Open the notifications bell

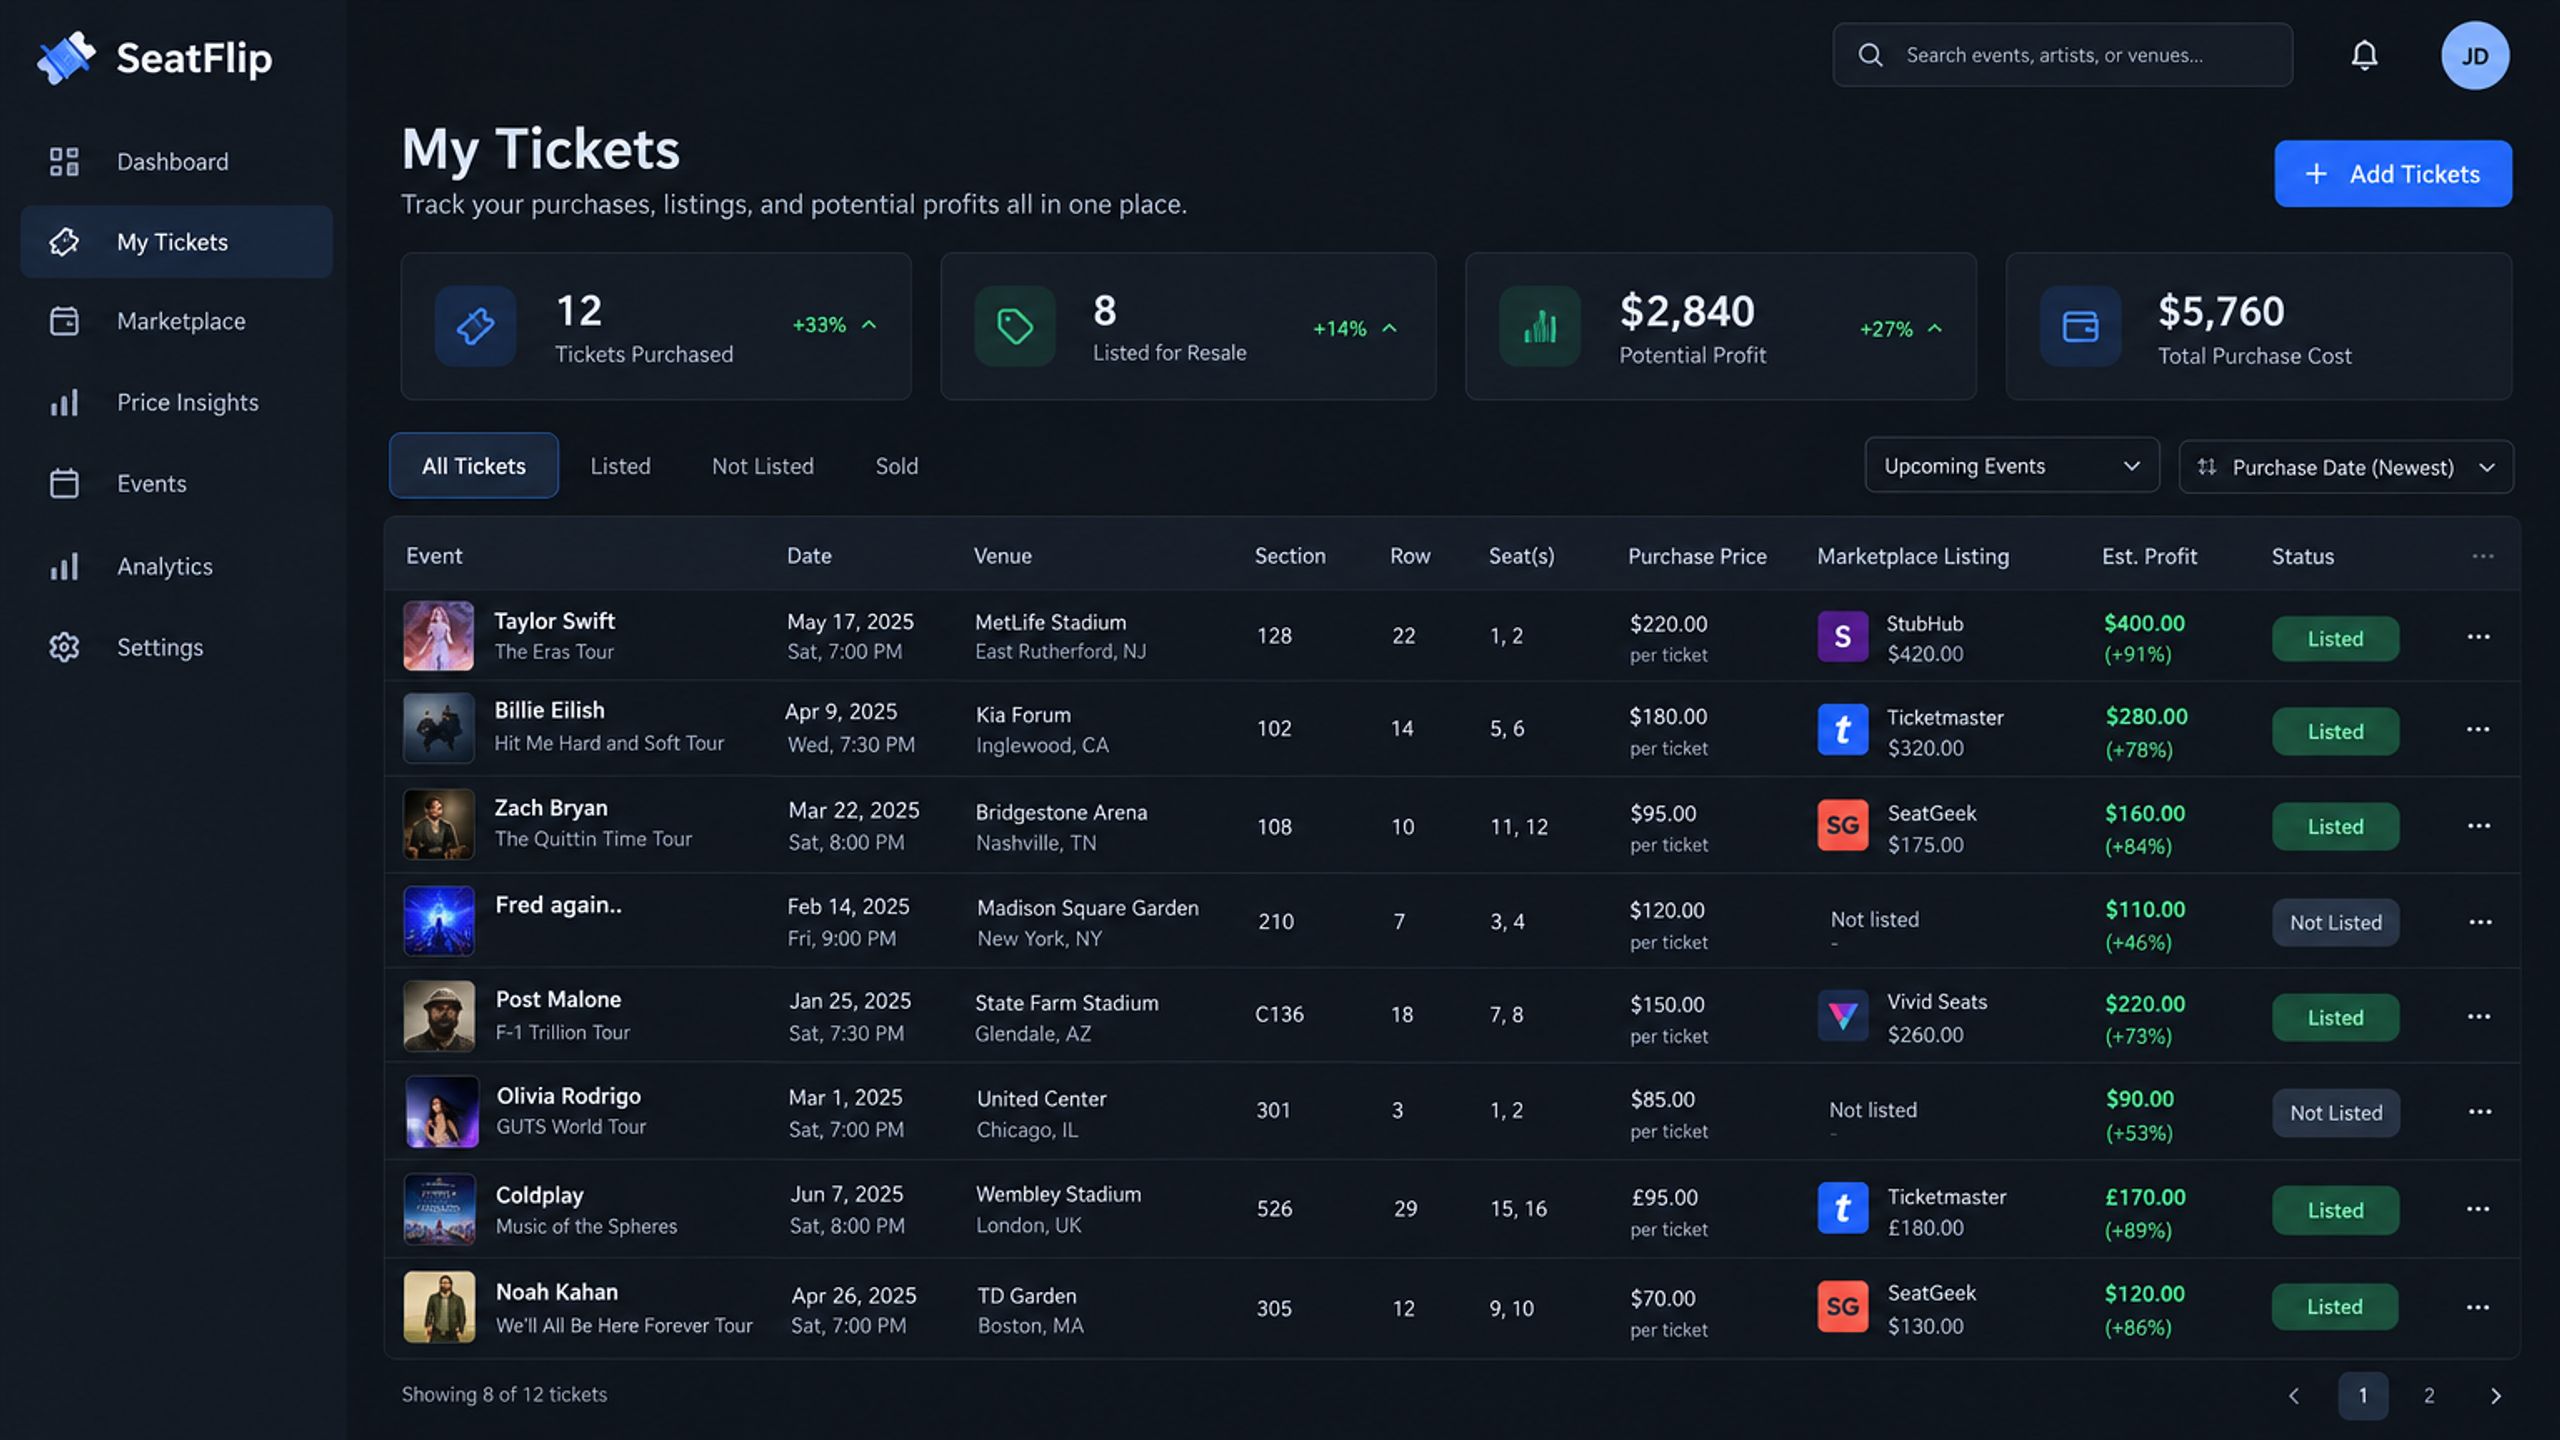[x=2364, y=55]
